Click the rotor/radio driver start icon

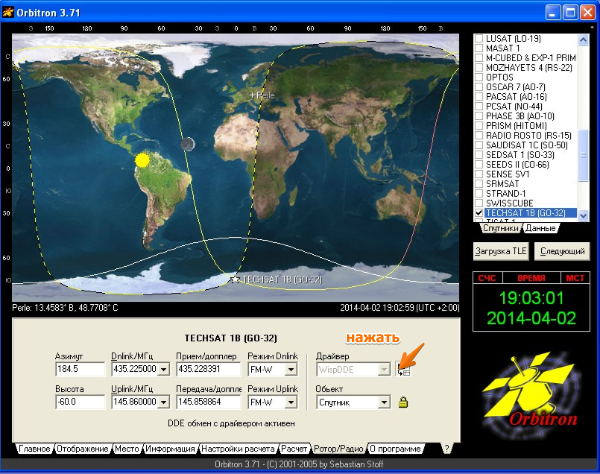point(404,370)
